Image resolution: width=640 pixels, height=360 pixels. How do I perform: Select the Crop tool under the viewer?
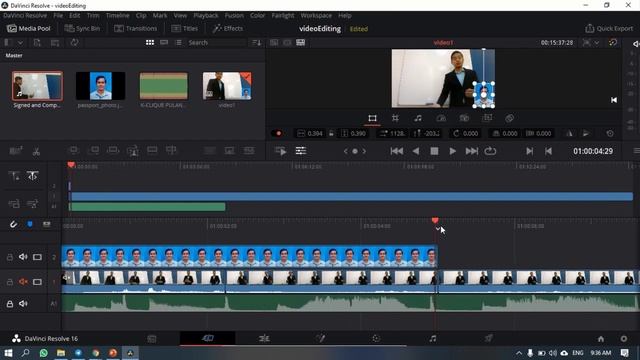(395, 118)
